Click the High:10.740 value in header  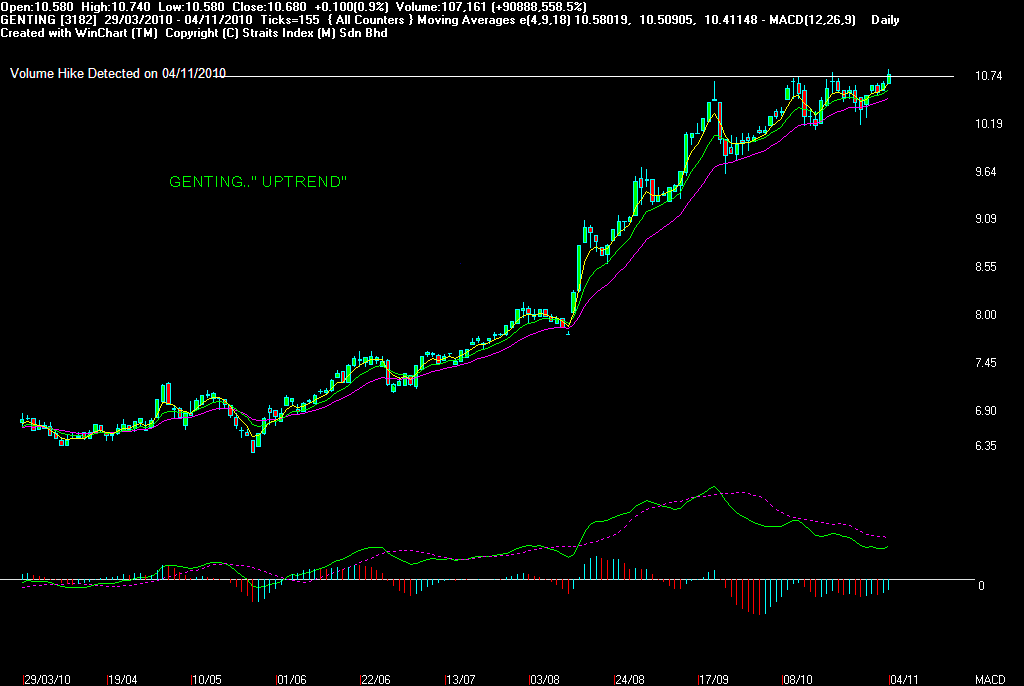pyautogui.click(x=116, y=7)
